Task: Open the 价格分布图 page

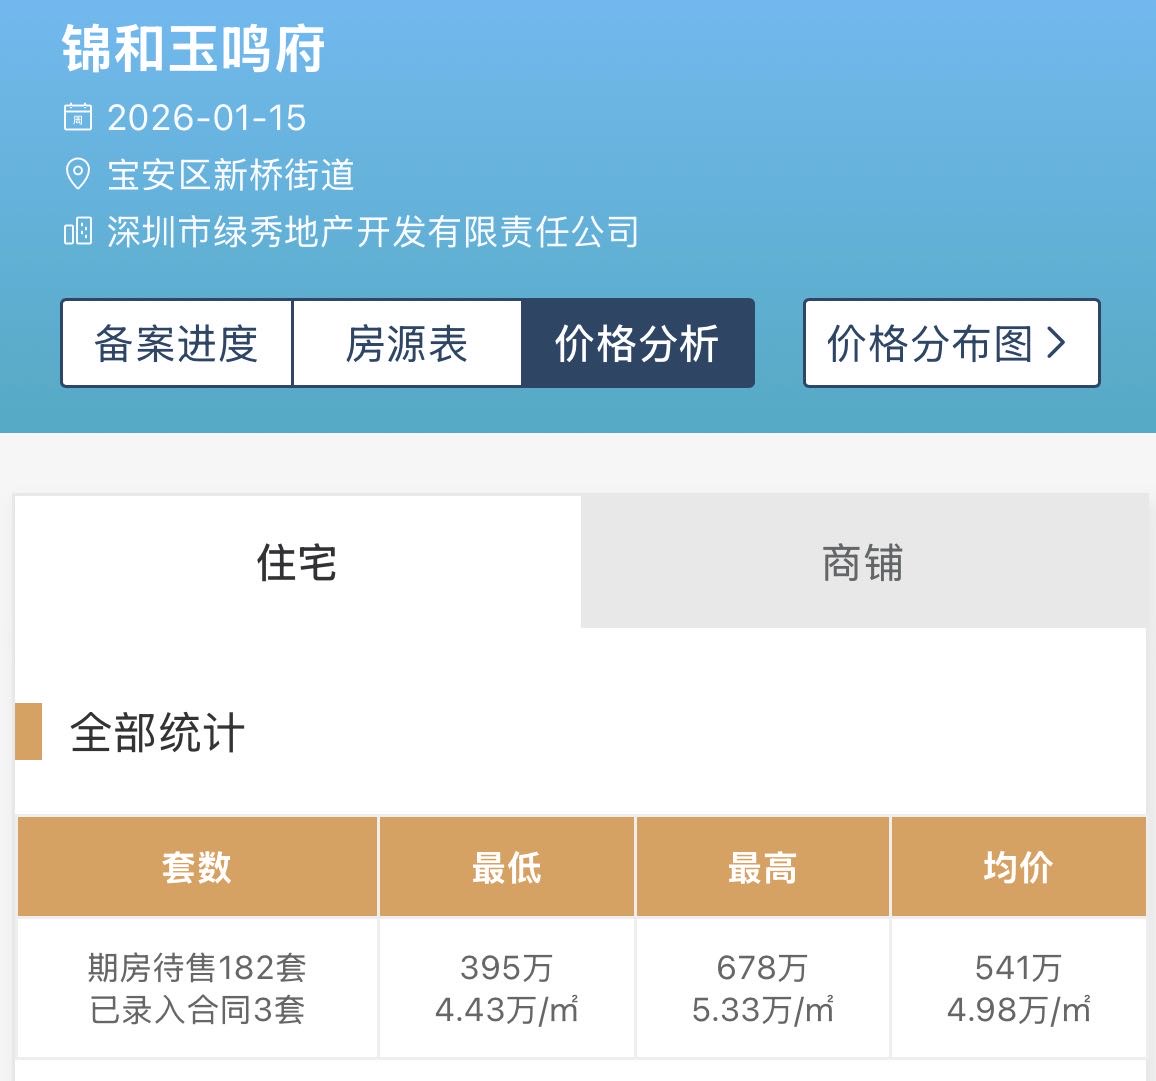Action: (x=950, y=343)
